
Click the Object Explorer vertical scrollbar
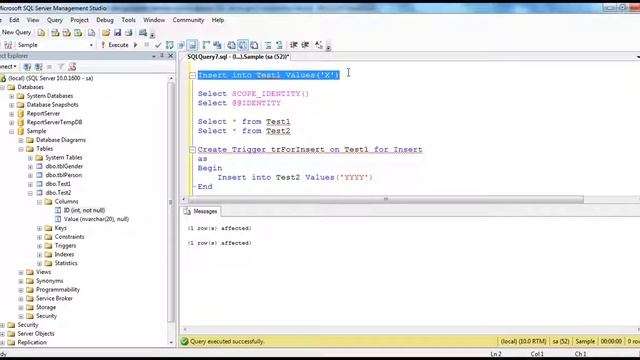171,202
